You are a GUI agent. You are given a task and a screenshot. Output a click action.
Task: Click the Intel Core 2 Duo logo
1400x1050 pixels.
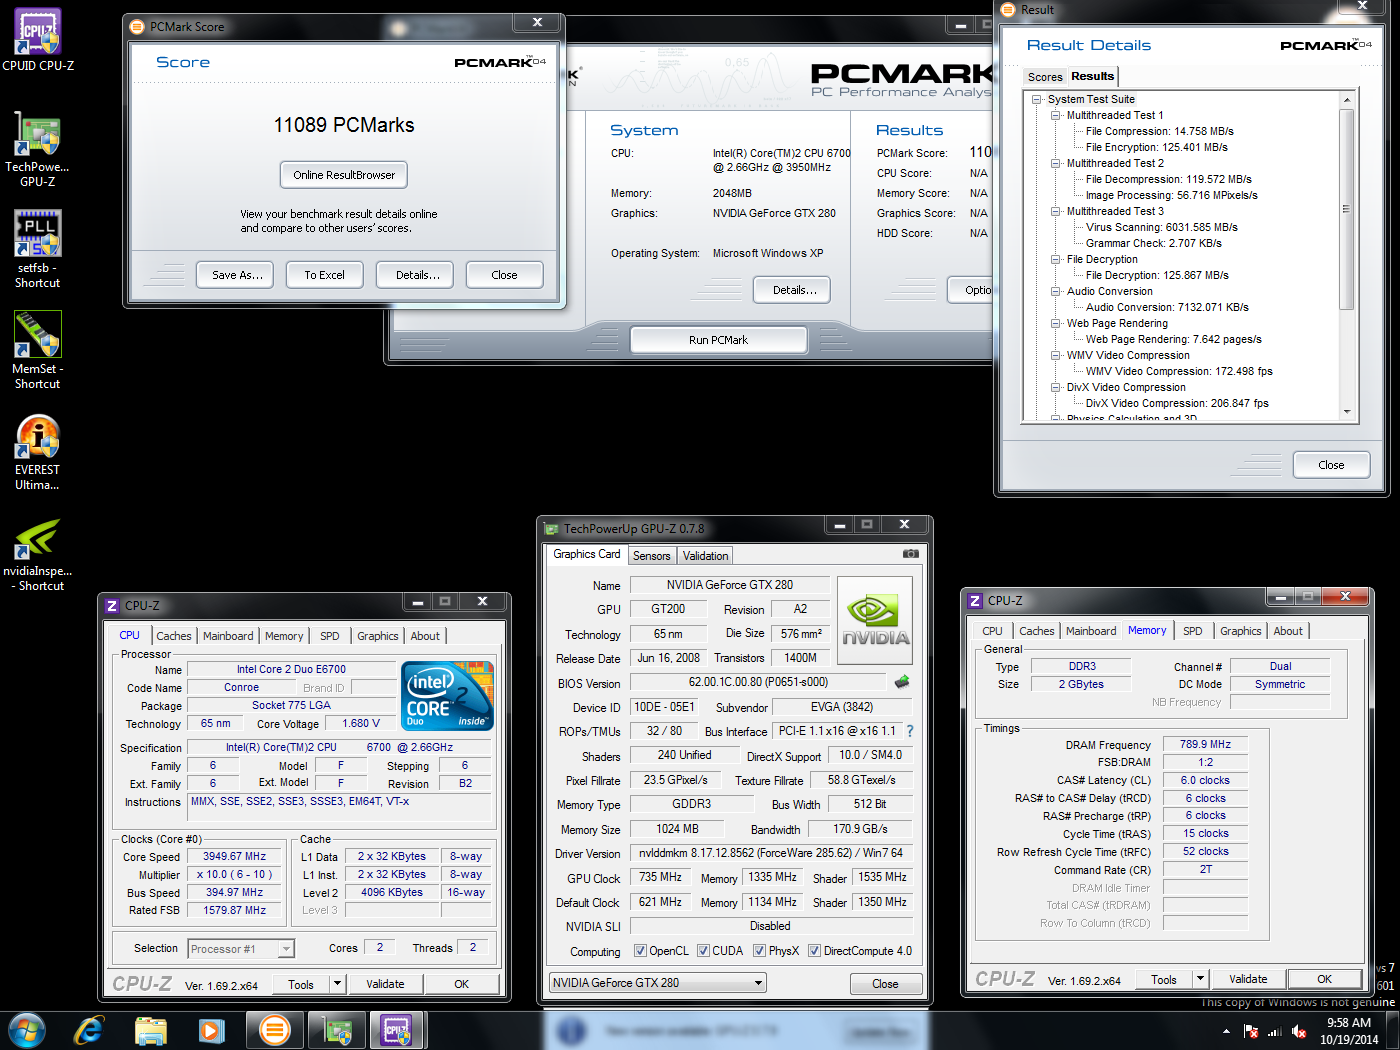coord(447,695)
